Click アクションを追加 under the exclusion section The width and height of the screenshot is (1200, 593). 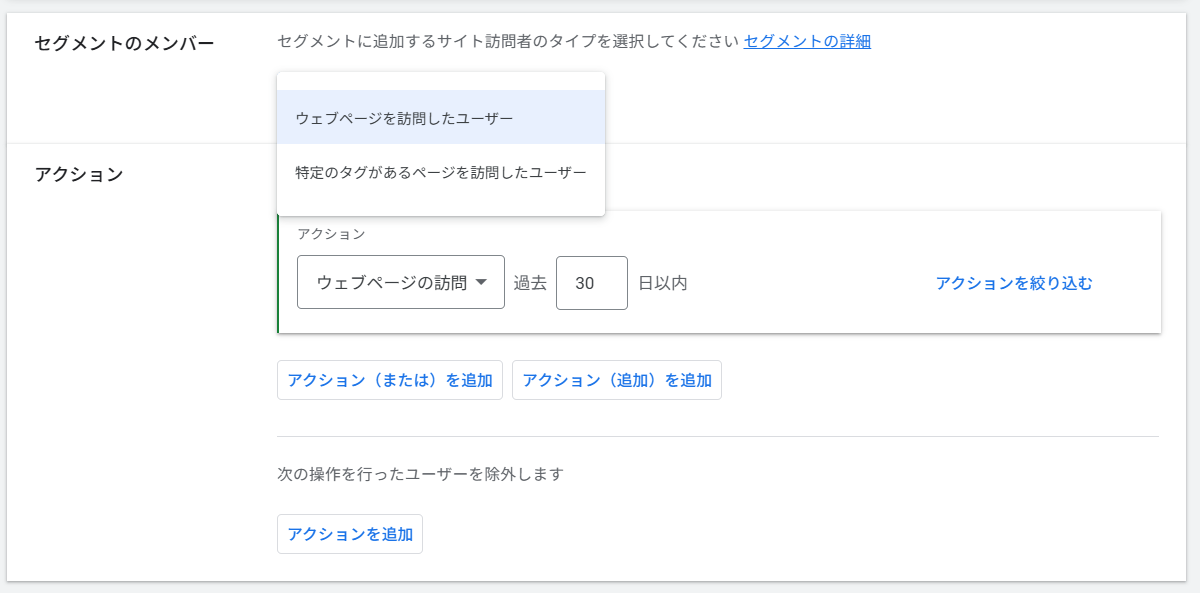coord(349,534)
